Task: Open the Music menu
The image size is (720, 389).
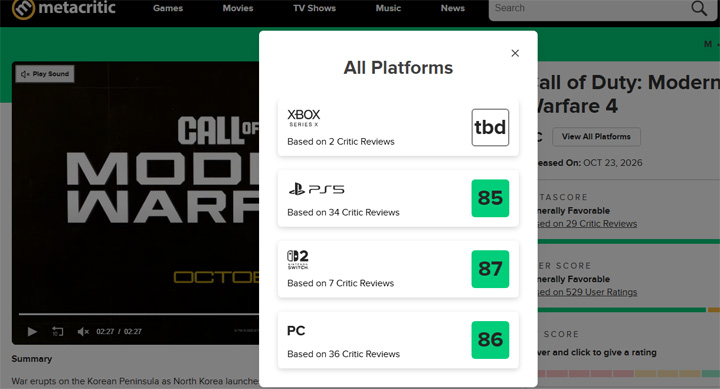Action: [388, 8]
